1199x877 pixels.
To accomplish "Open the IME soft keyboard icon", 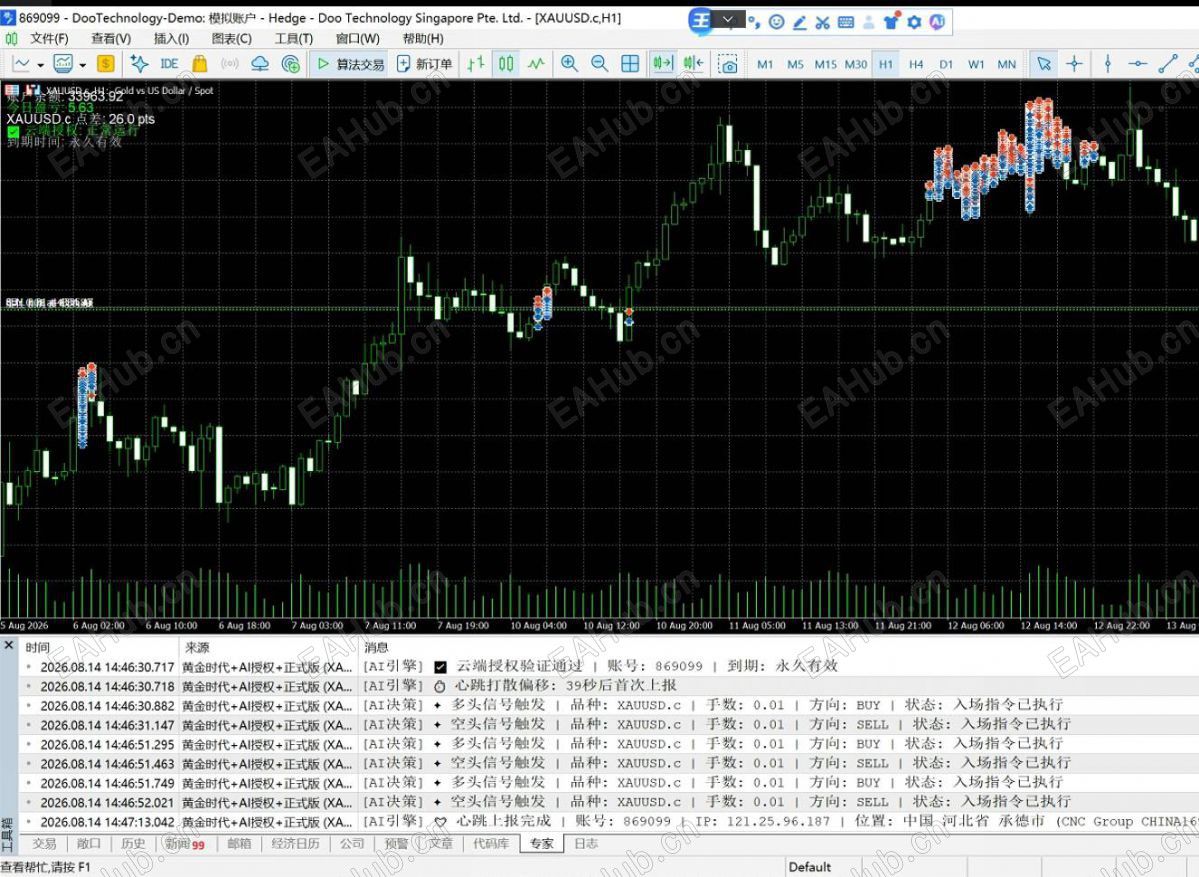I will [x=846, y=22].
